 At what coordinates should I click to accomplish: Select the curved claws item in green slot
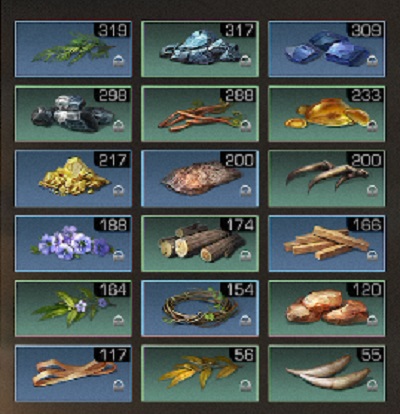pos(327,178)
